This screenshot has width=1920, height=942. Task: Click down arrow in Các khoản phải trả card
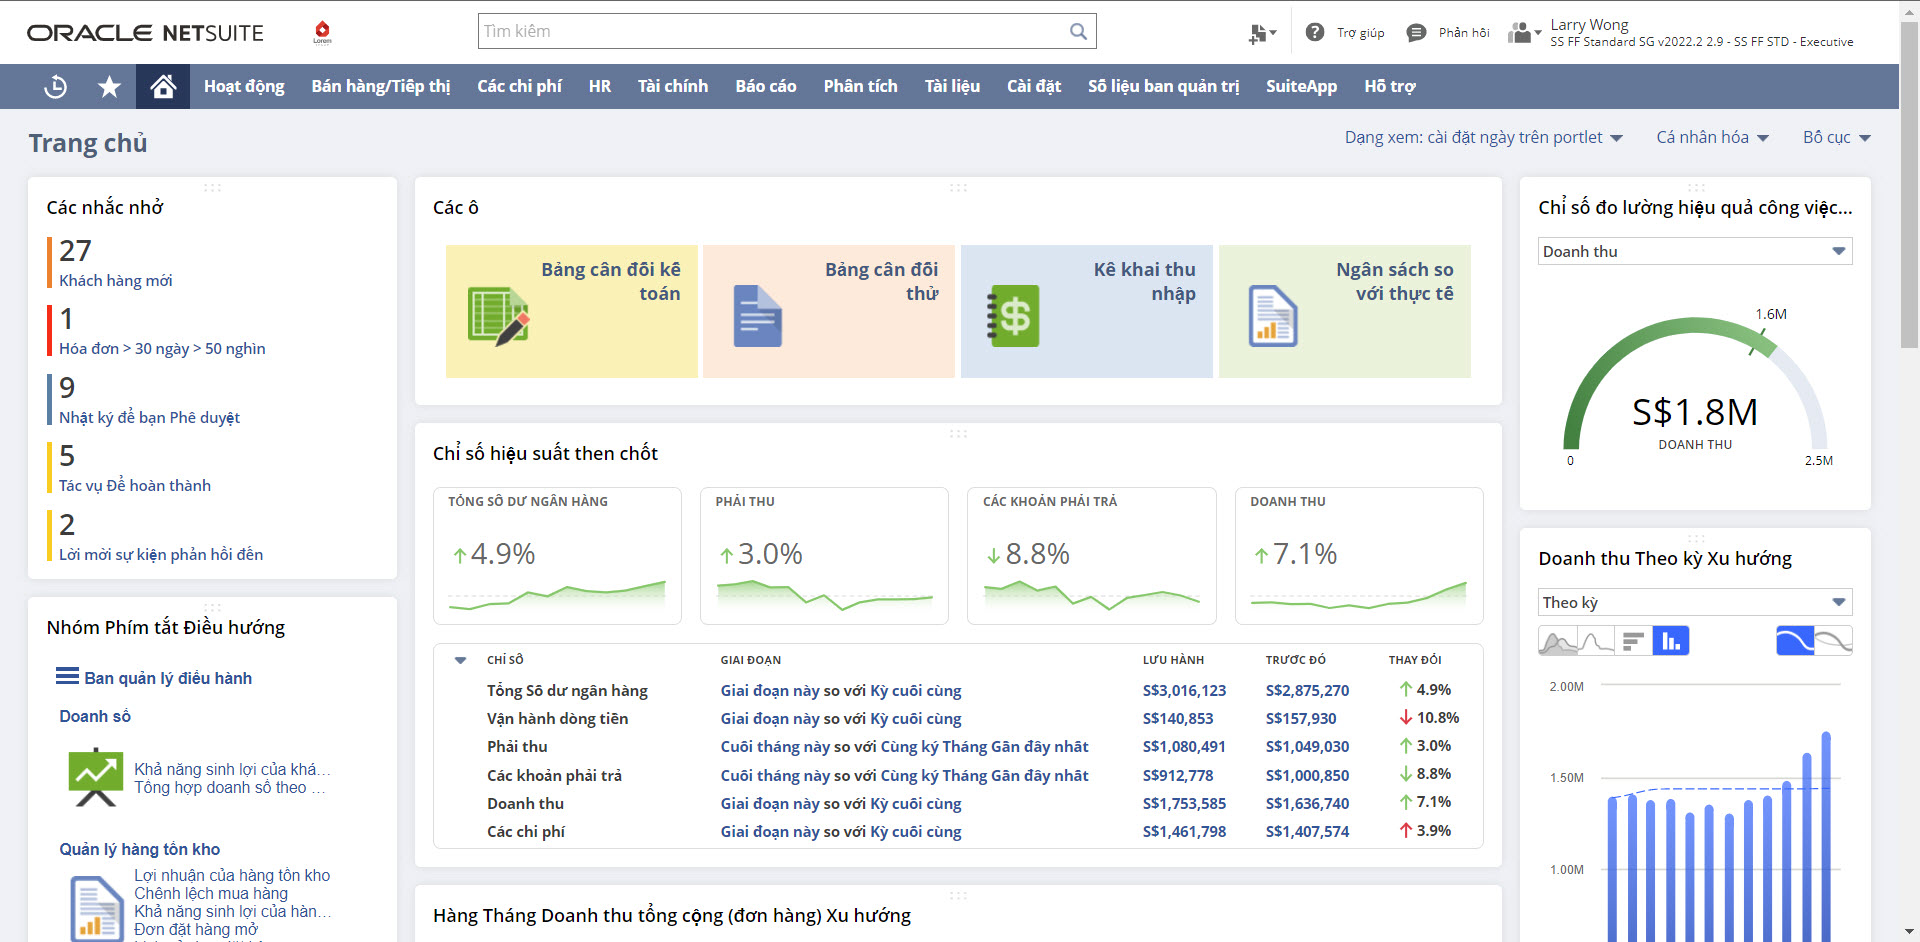pos(993,555)
